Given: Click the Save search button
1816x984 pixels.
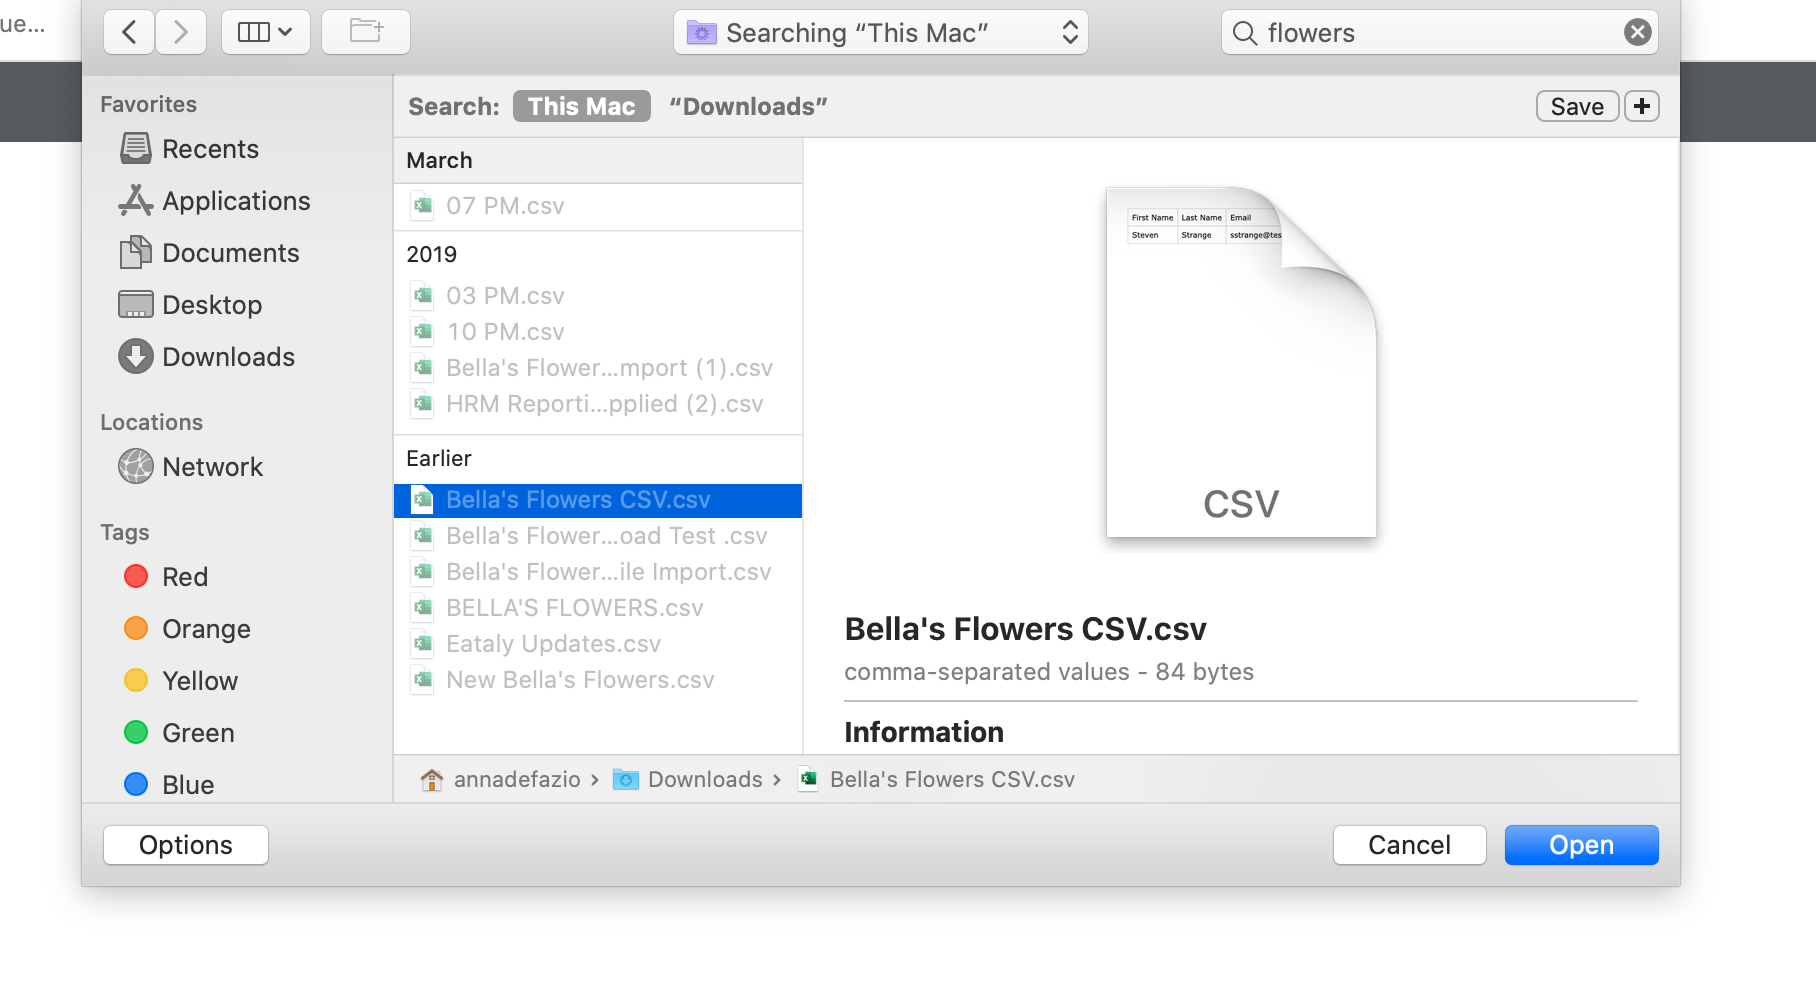Looking at the screenshot, I should (1577, 106).
